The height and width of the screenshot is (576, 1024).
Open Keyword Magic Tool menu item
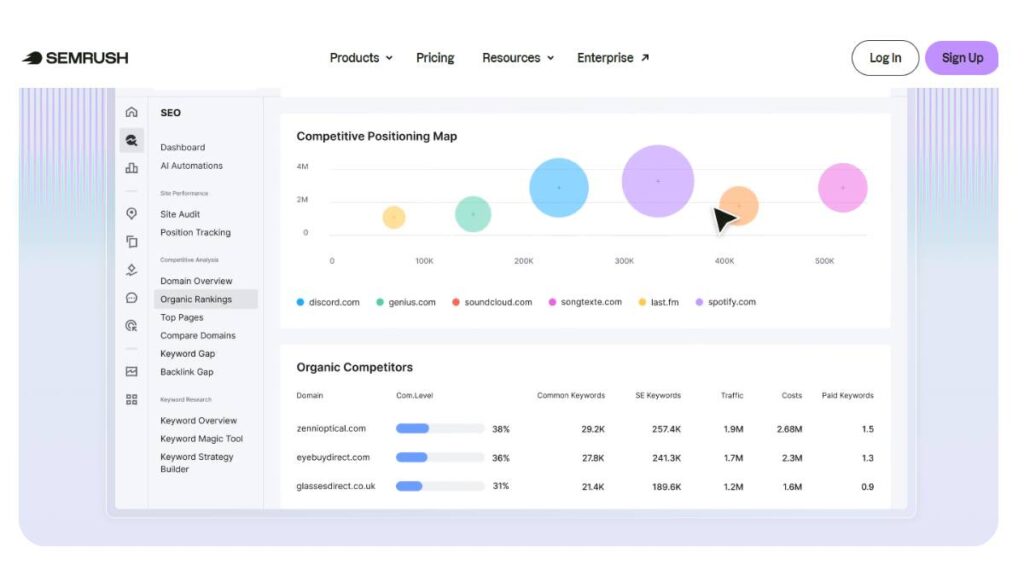(201, 439)
